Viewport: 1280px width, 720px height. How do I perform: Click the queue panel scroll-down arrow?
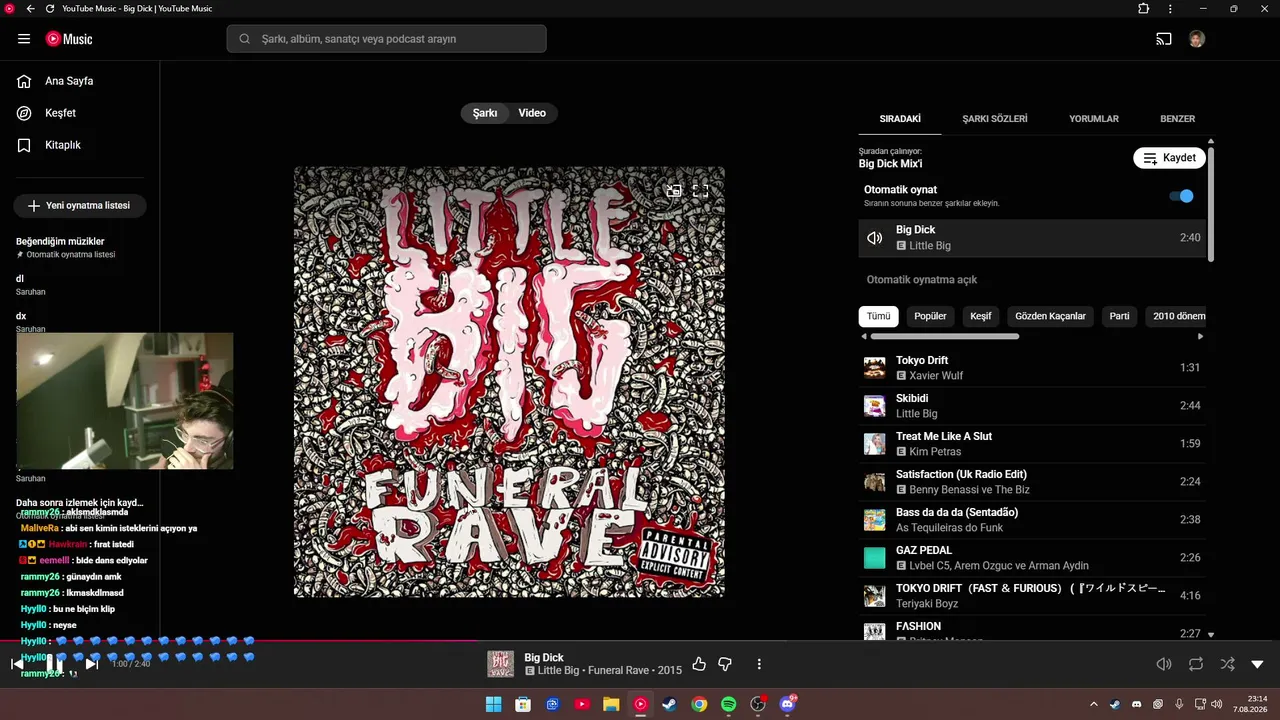point(1211,634)
